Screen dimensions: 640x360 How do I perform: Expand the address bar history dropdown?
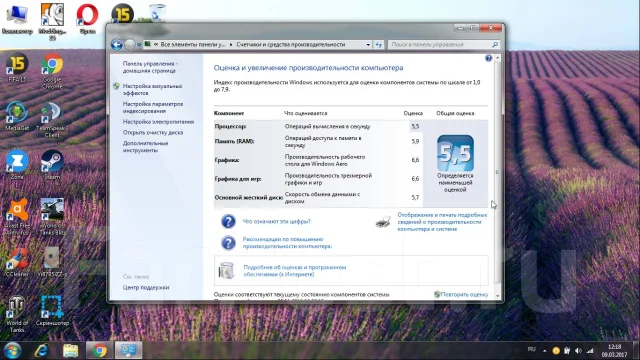(x=368, y=44)
